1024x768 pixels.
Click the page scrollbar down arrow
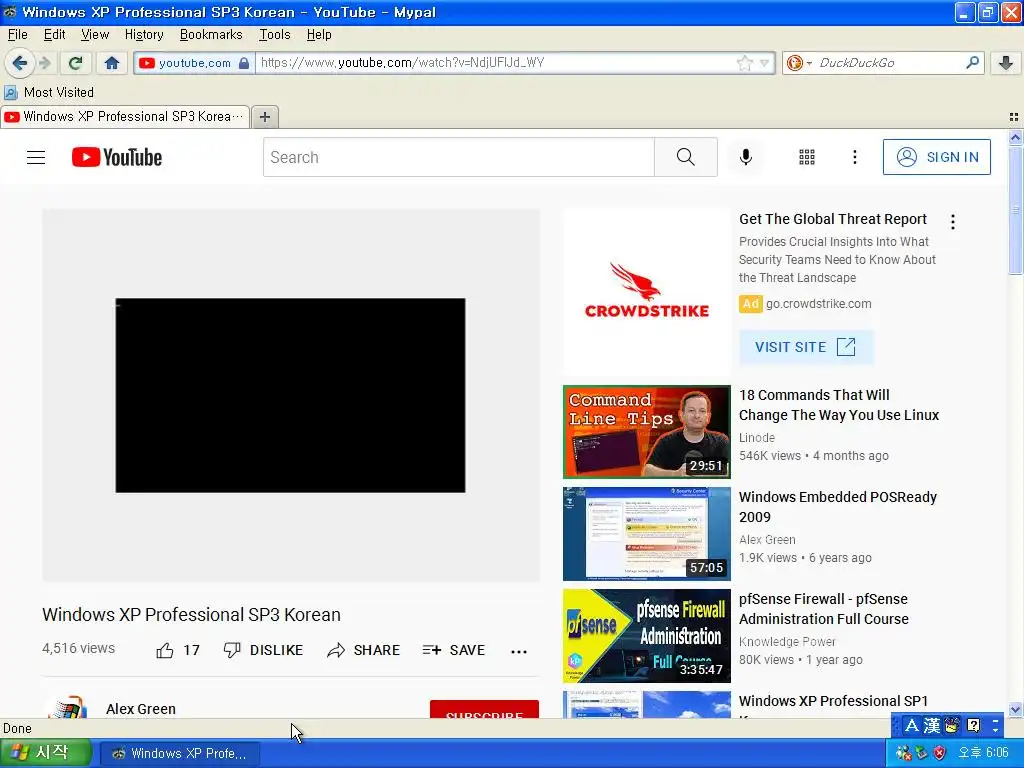click(x=1015, y=710)
